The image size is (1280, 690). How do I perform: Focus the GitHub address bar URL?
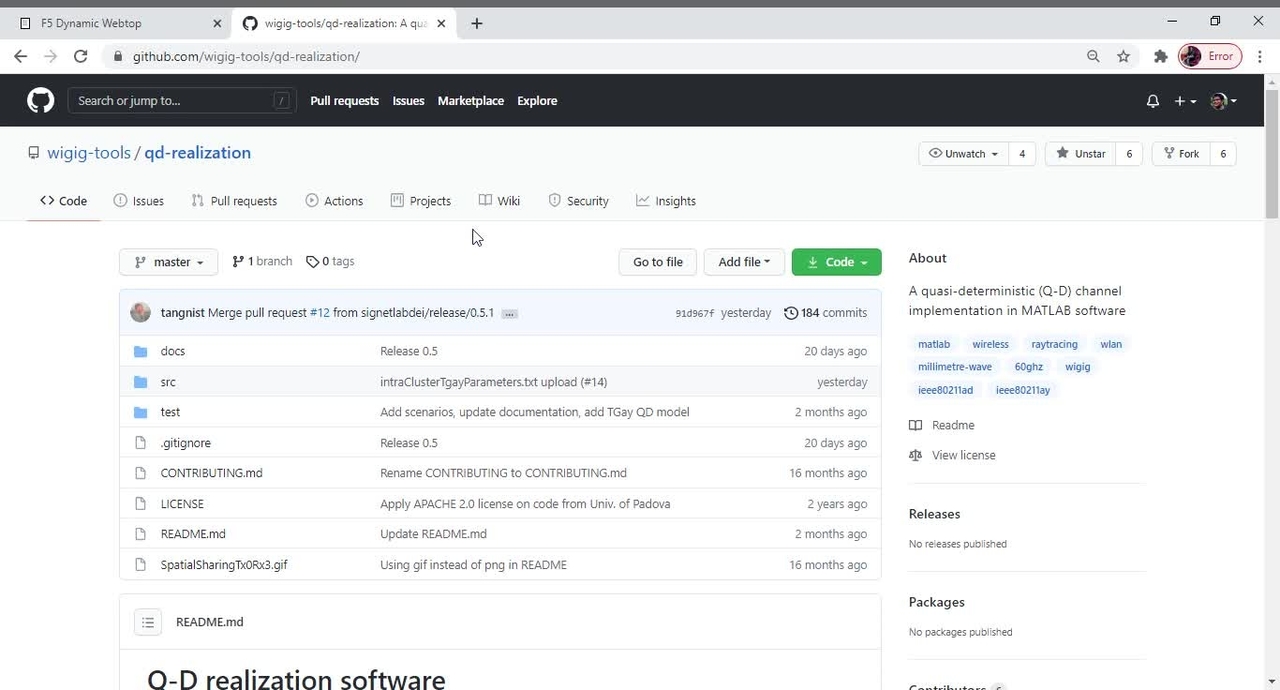pyautogui.click(x=246, y=56)
